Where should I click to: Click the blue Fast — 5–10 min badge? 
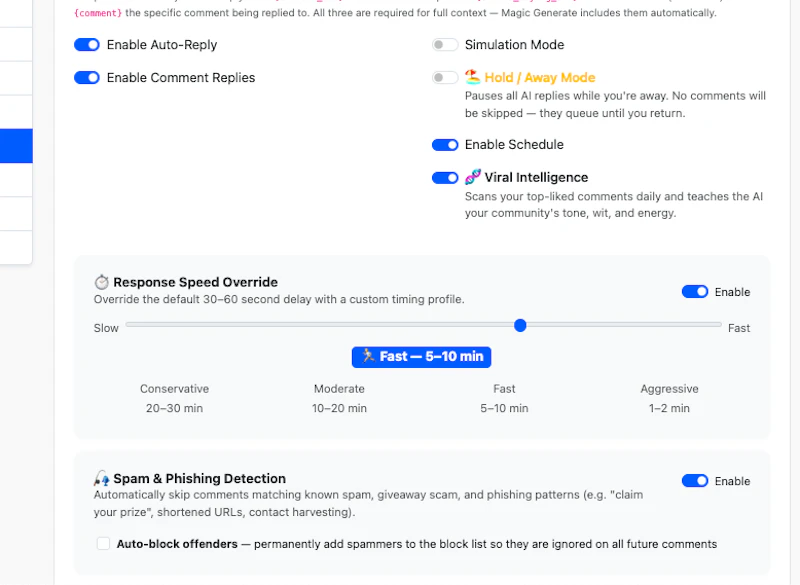pyautogui.click(x=421, y=357)
